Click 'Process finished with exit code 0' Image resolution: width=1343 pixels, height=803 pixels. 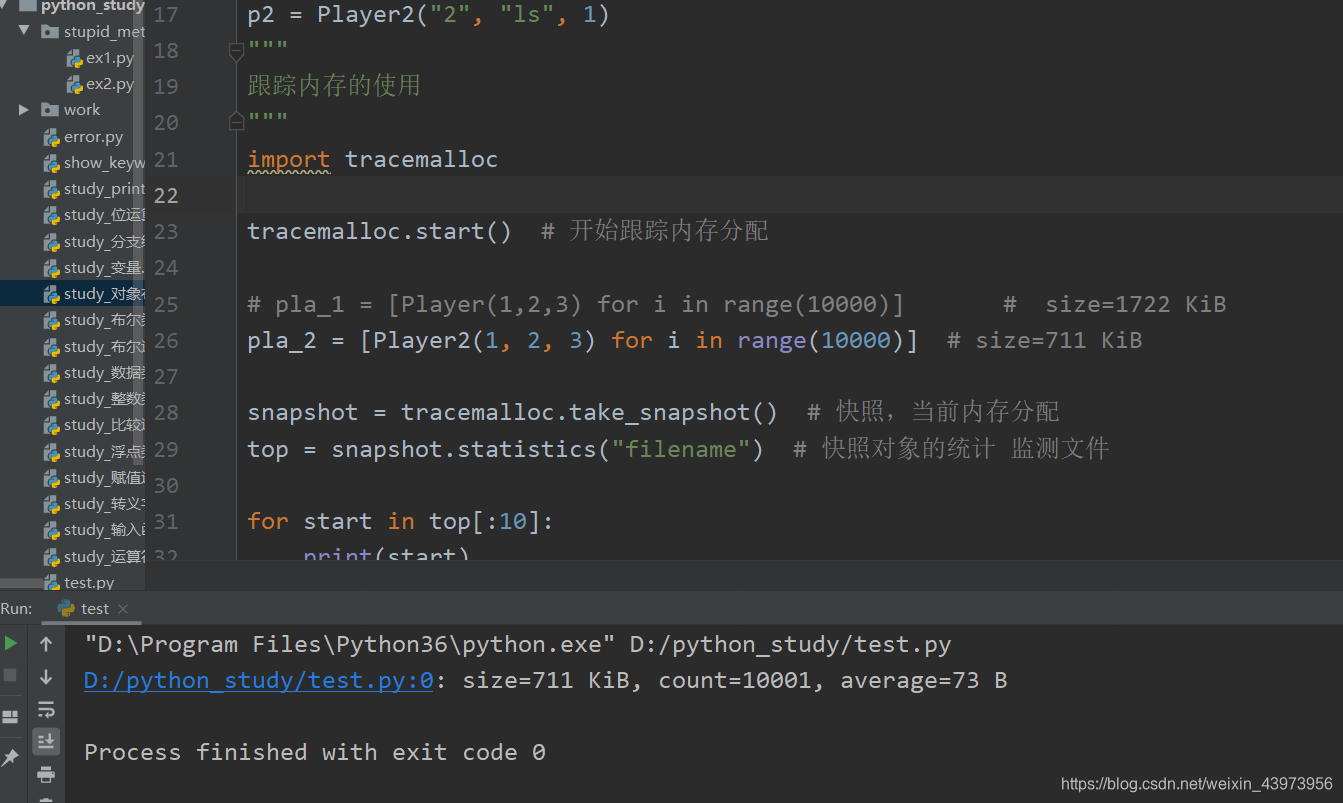pyautogui.click(x=315, y=752)
